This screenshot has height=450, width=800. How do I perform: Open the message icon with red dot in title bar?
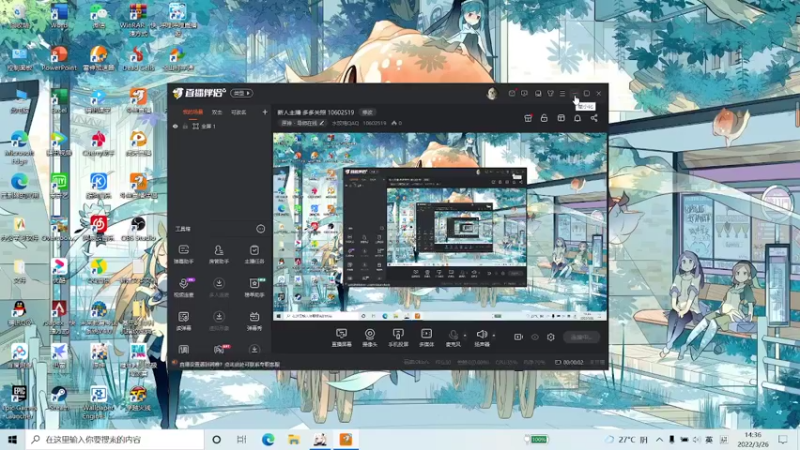point(512,93)
